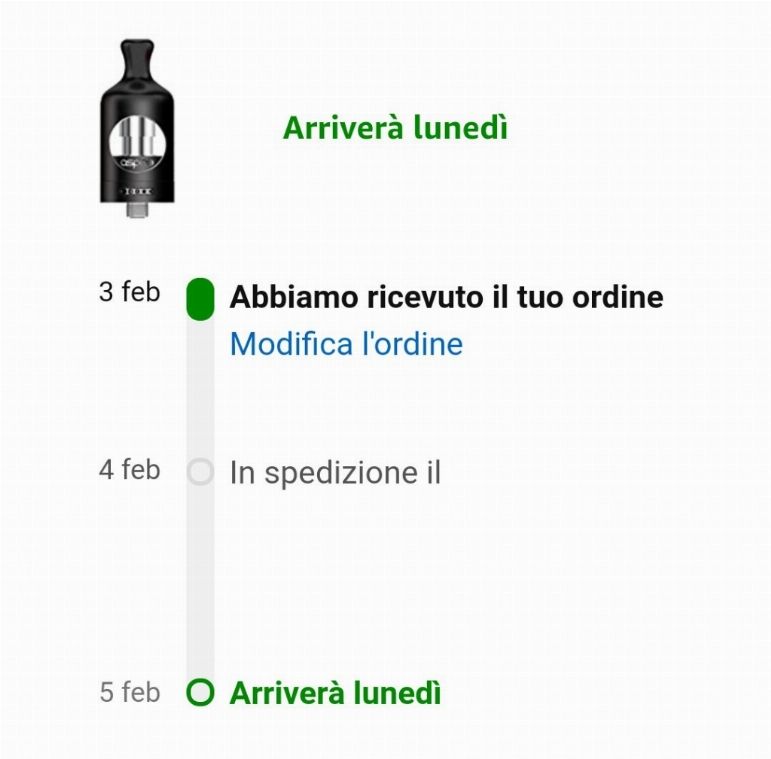Click the round glass coil window on the tank
This screenshot has width=771, height=759.
tap(137, 144)
